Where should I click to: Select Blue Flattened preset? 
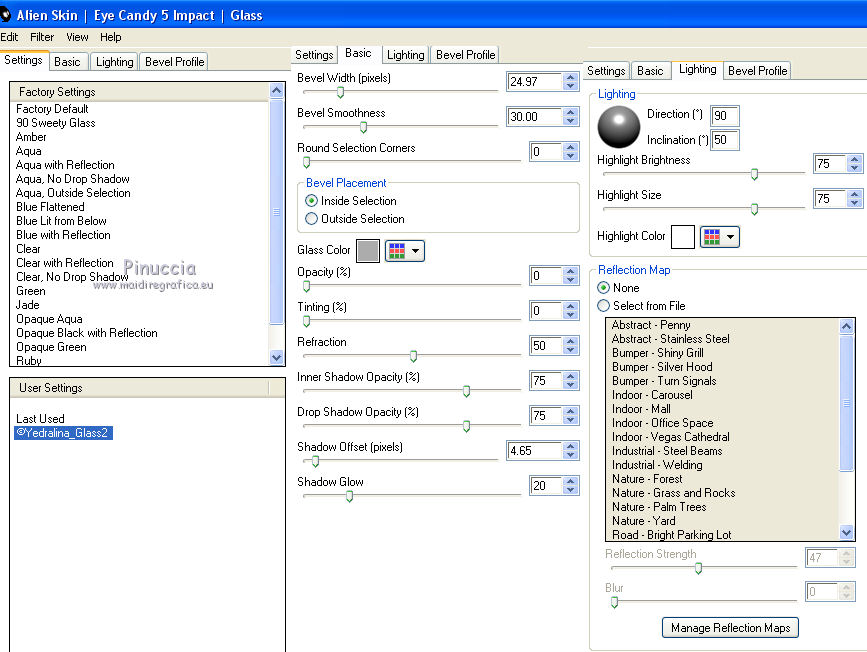click(50, 207)
